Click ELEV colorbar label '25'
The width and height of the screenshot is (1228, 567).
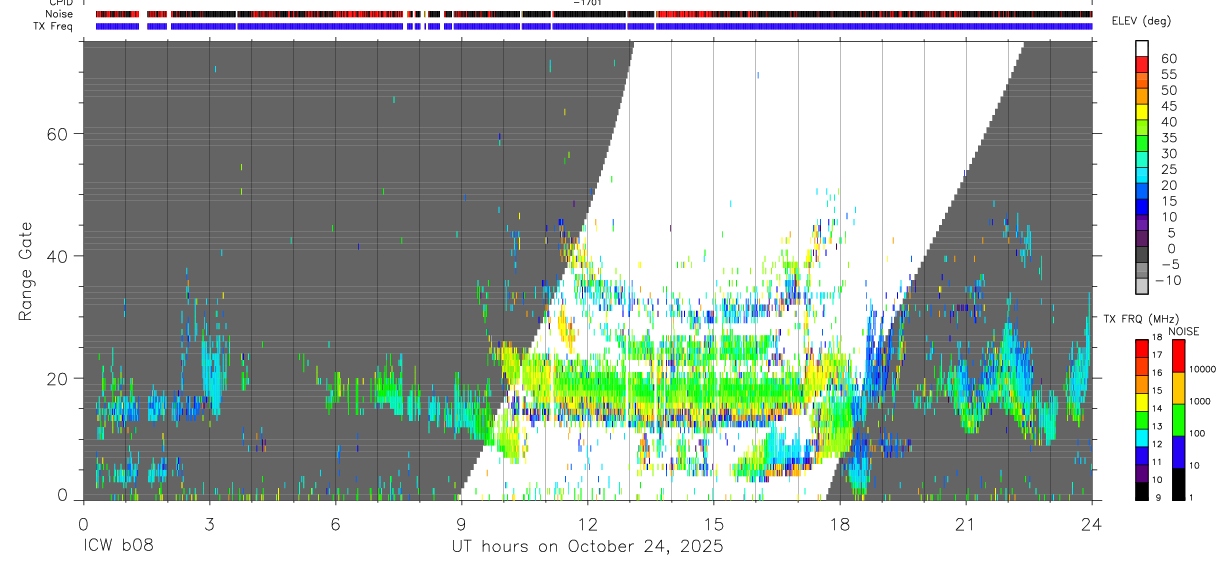(x=1169, y=170)
